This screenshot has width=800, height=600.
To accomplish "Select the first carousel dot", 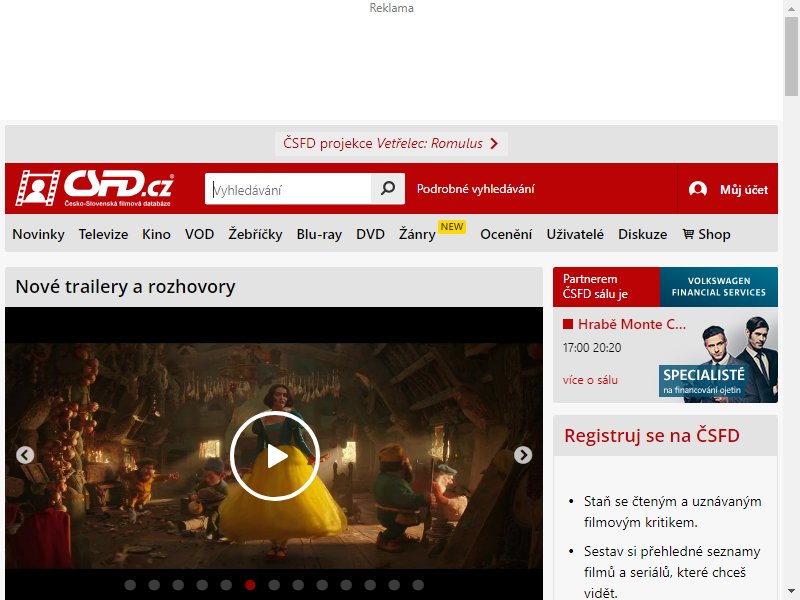I will click(x=130, y=585).
